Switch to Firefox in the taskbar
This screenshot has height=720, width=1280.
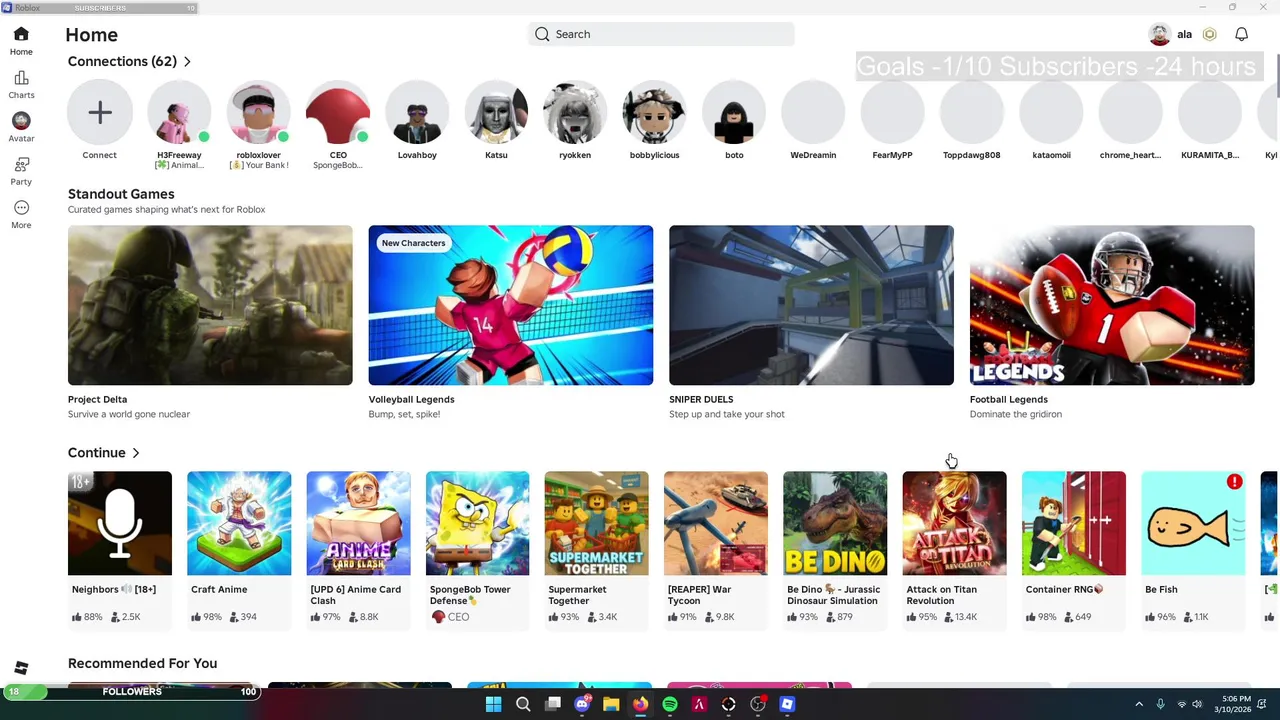(640, 704)
